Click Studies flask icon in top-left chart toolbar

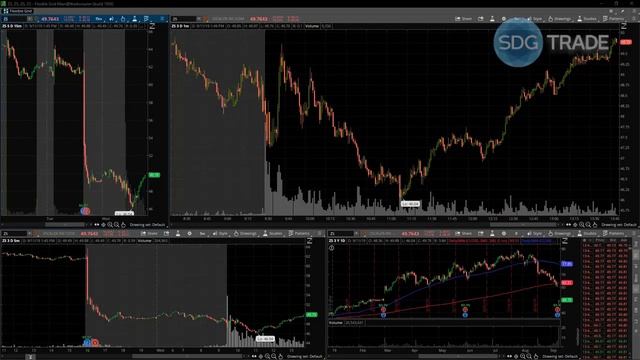(x=135, y=19)
